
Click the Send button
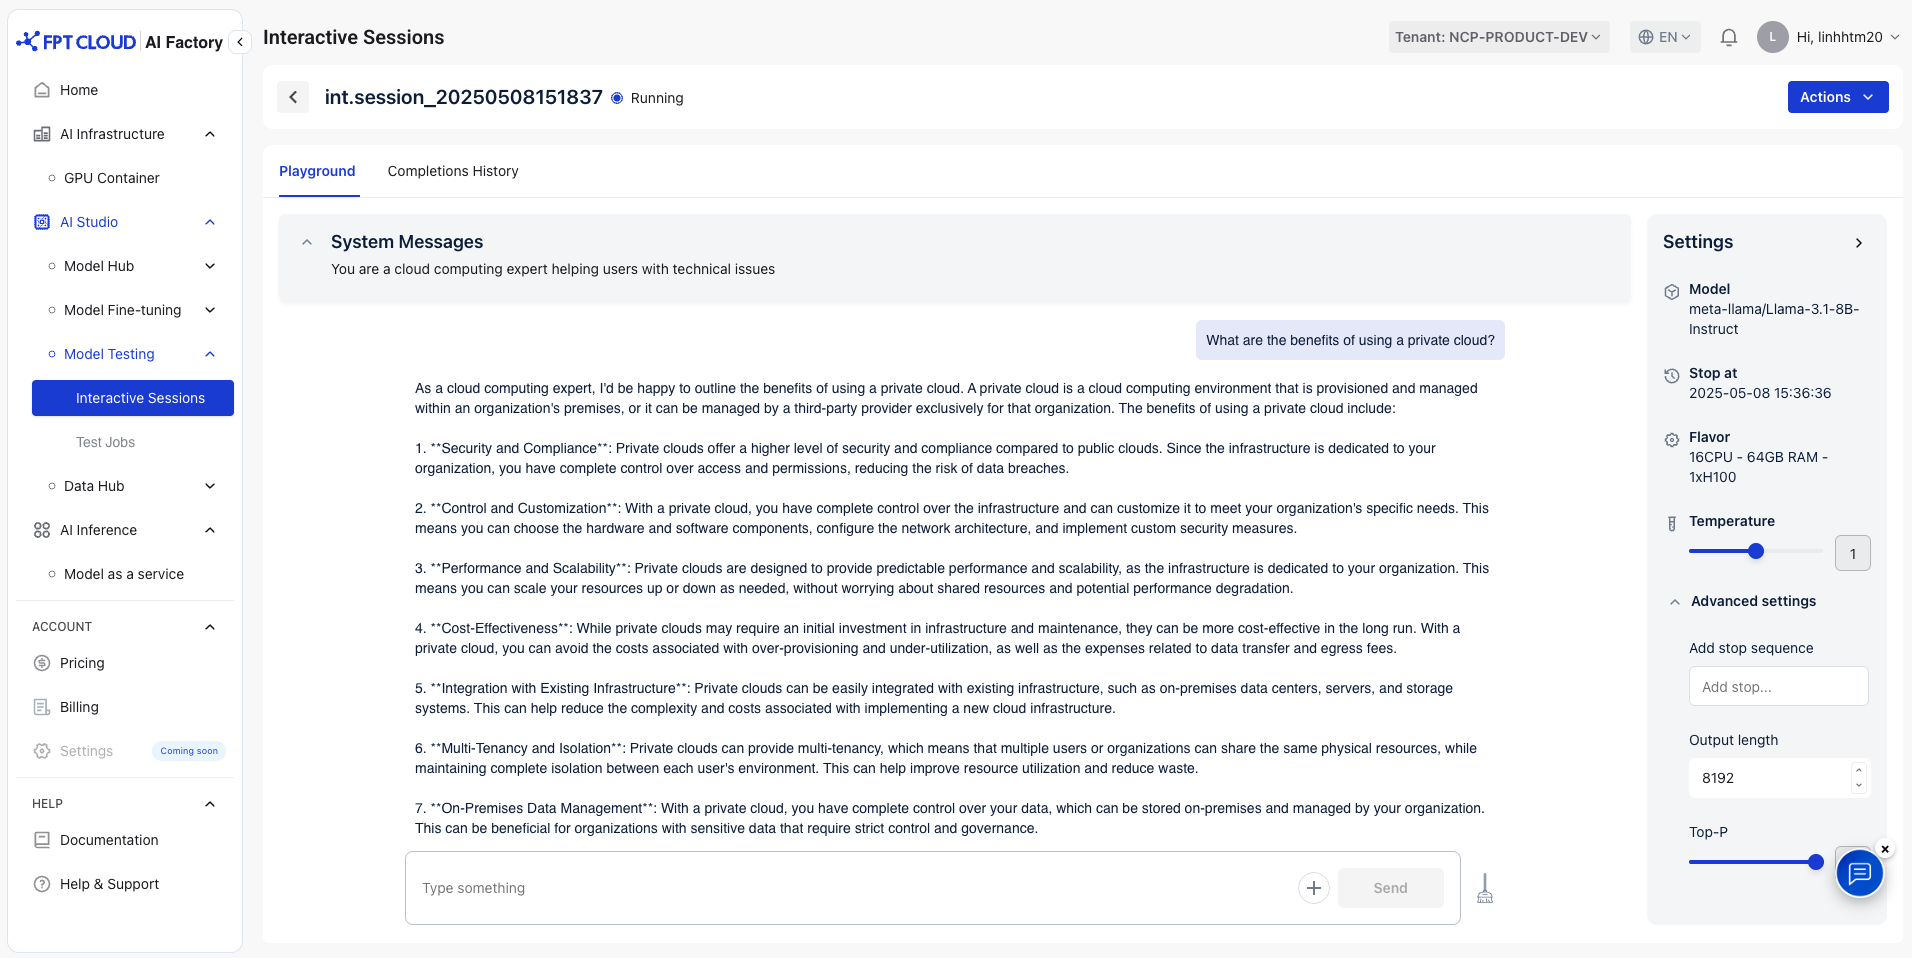[x=1390, y=888]
